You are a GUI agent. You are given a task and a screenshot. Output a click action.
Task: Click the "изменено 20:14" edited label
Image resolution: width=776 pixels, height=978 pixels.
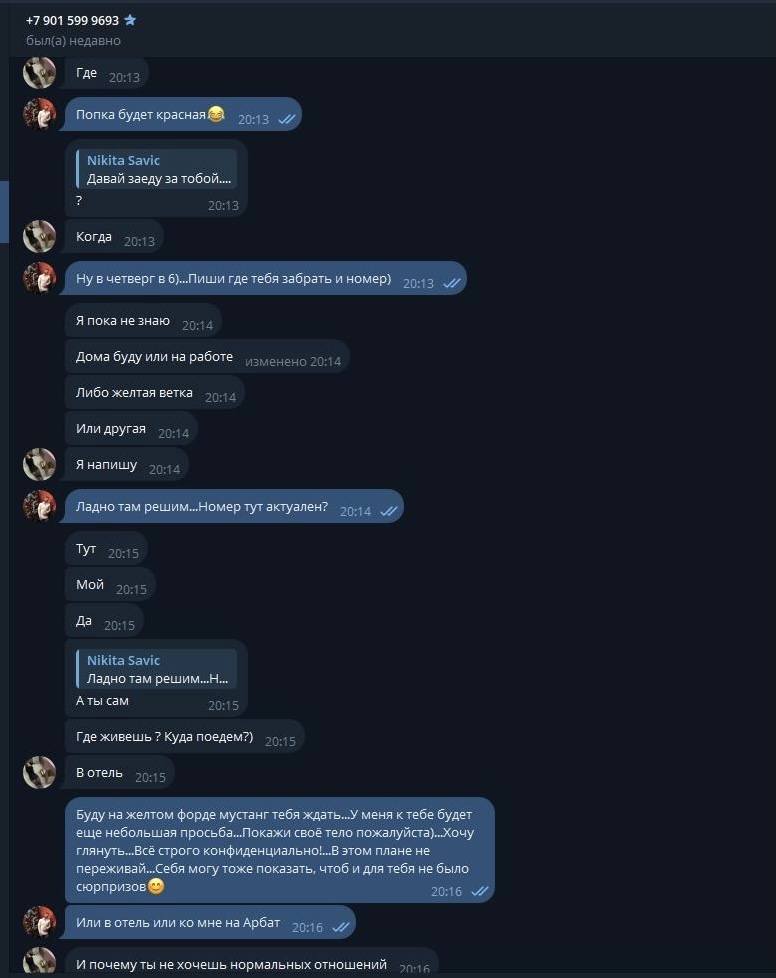293,361
